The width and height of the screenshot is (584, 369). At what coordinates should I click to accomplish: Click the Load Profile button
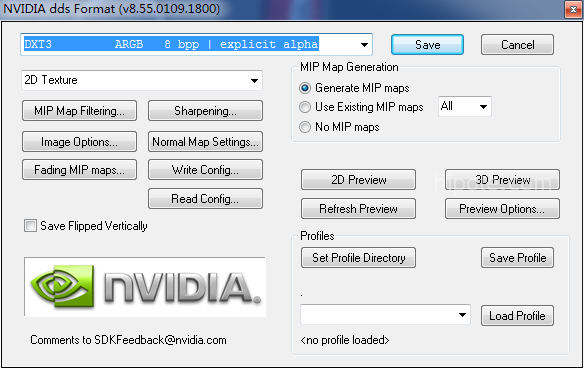click(x=517, y=316)
